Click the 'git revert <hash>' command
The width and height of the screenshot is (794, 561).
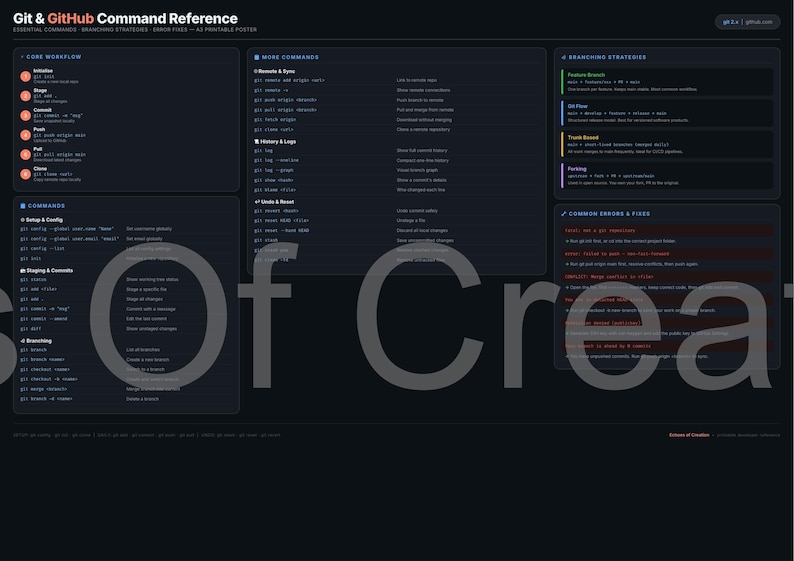point(276,211)
